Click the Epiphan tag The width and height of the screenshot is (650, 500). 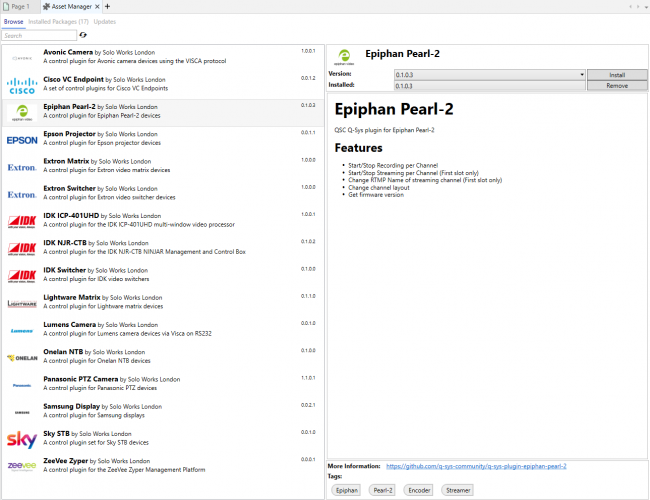[x=347, y=490]
